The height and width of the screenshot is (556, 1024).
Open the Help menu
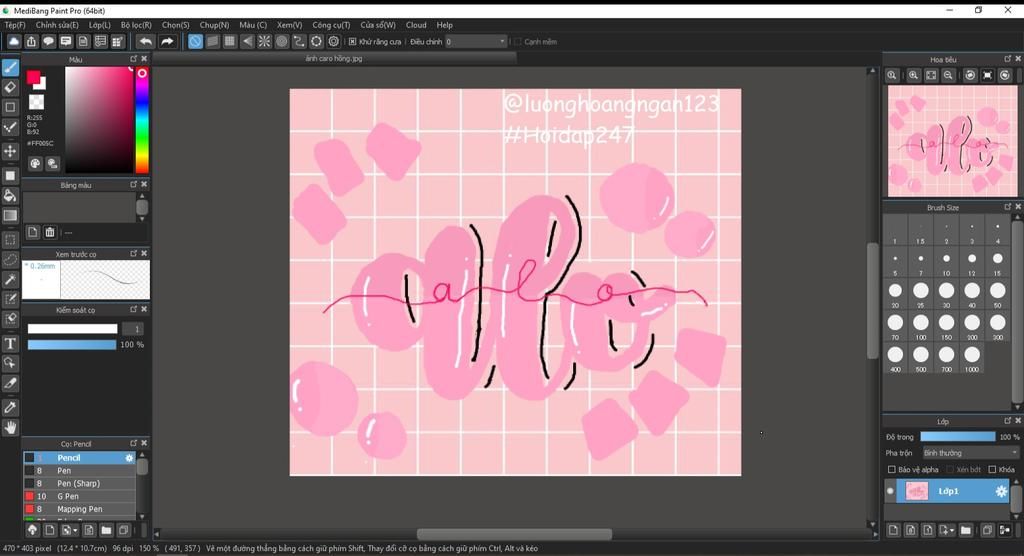[x=444, y=25]
